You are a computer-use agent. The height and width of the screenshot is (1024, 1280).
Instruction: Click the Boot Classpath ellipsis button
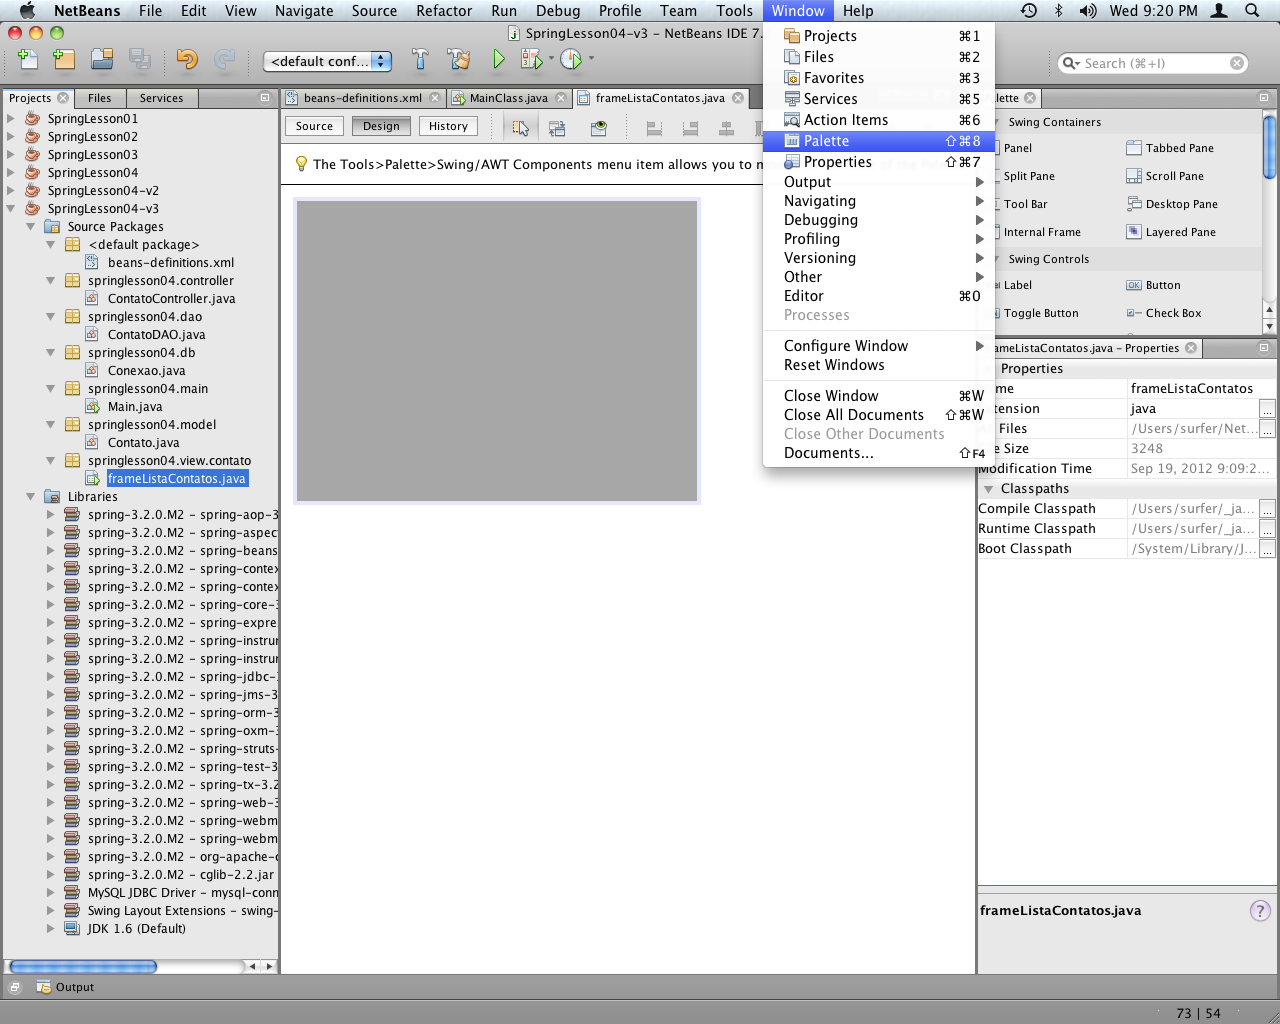pyautogui.click(x=1267, y=549)
